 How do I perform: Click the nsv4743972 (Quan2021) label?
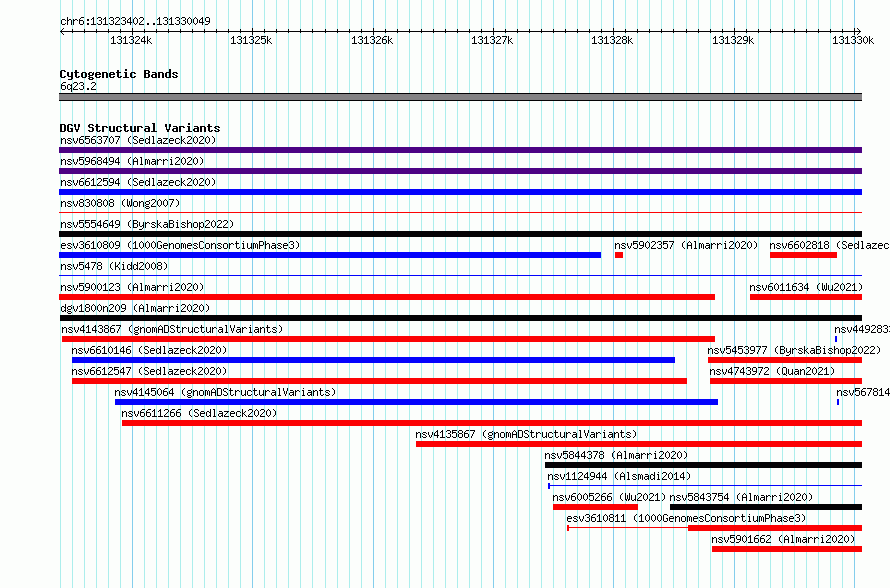point(772,371)
